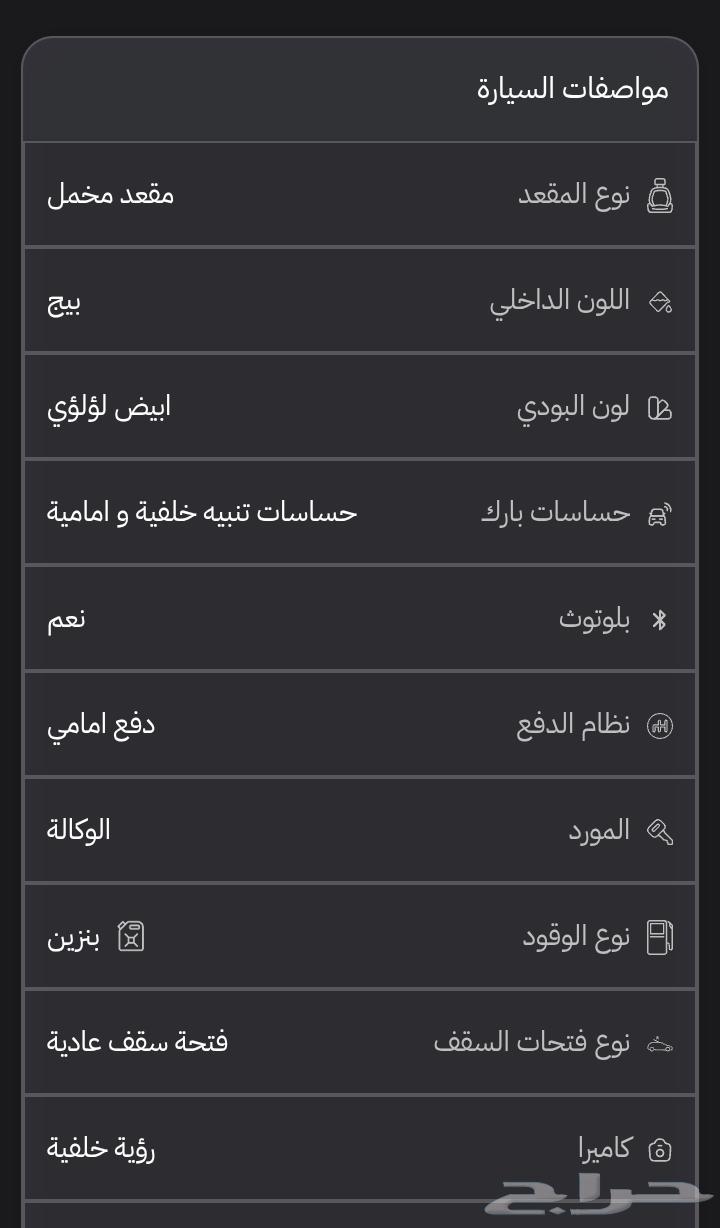Click the الوكالة supplier value
This screenshot has height=1228, width=720.
pos(78,830)
